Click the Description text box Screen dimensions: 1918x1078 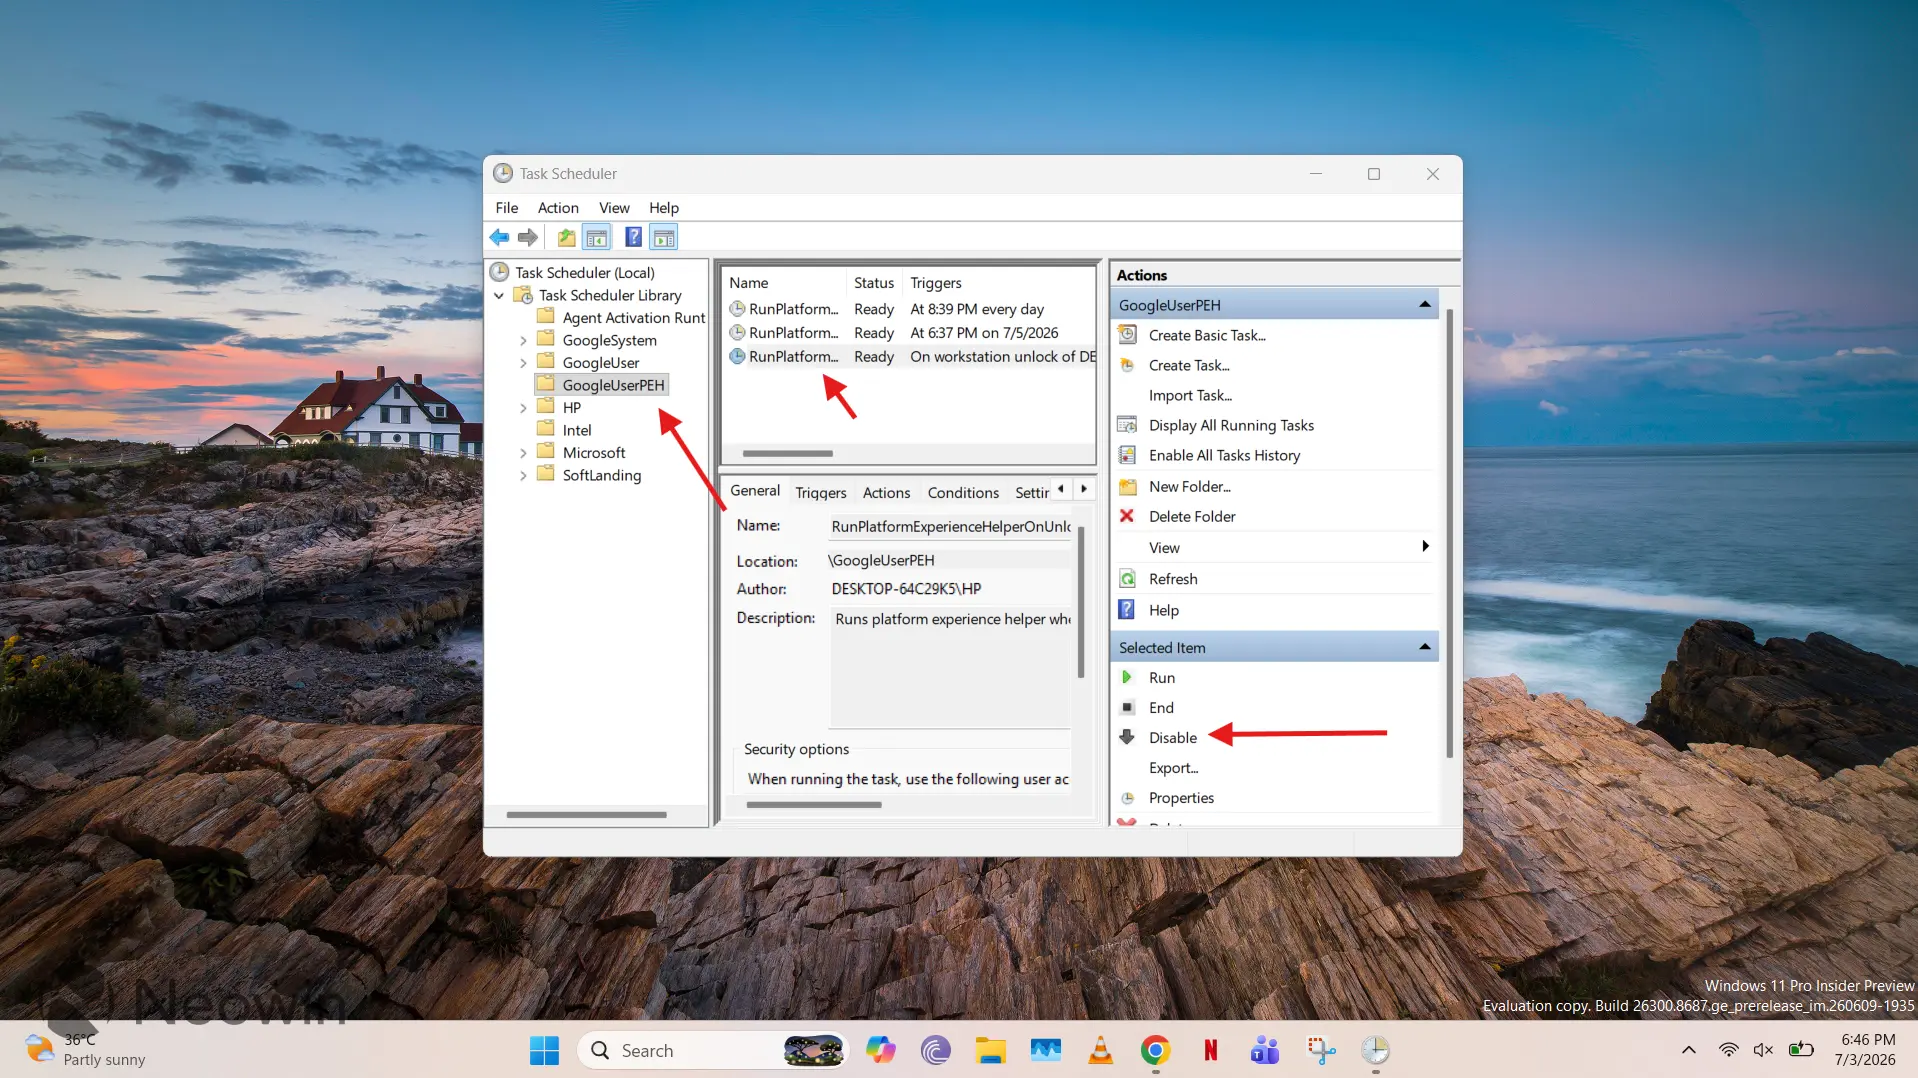[x=949, y=667]
